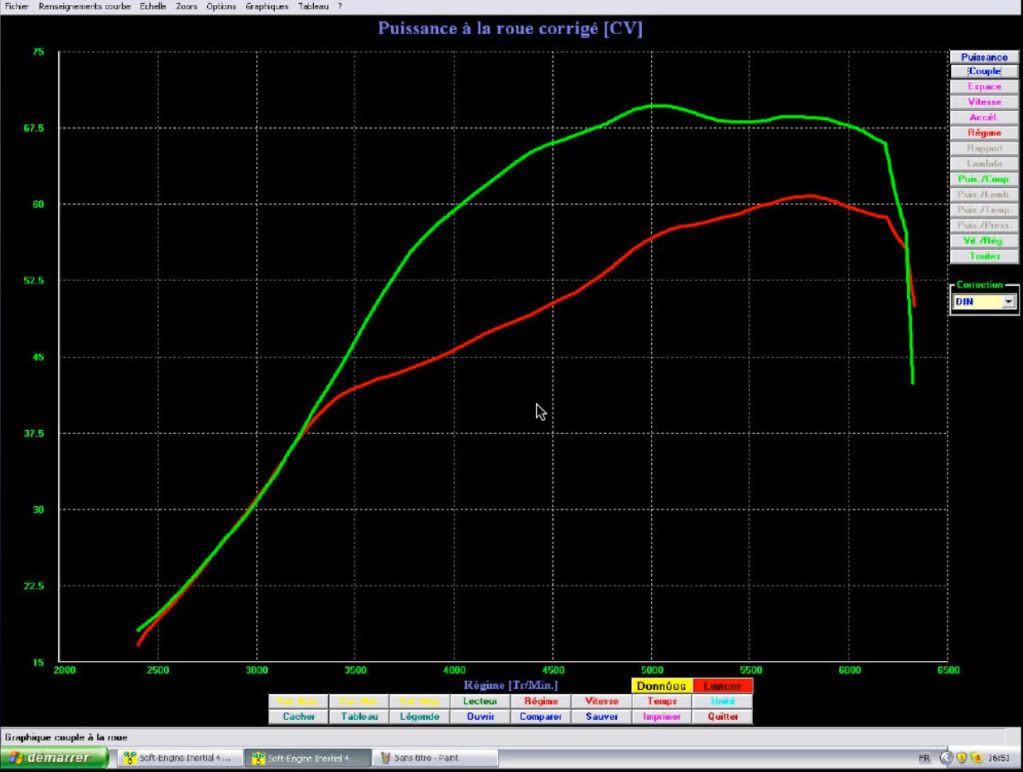
Task: Click Comparer to compare curves
Action: (541, 716)
